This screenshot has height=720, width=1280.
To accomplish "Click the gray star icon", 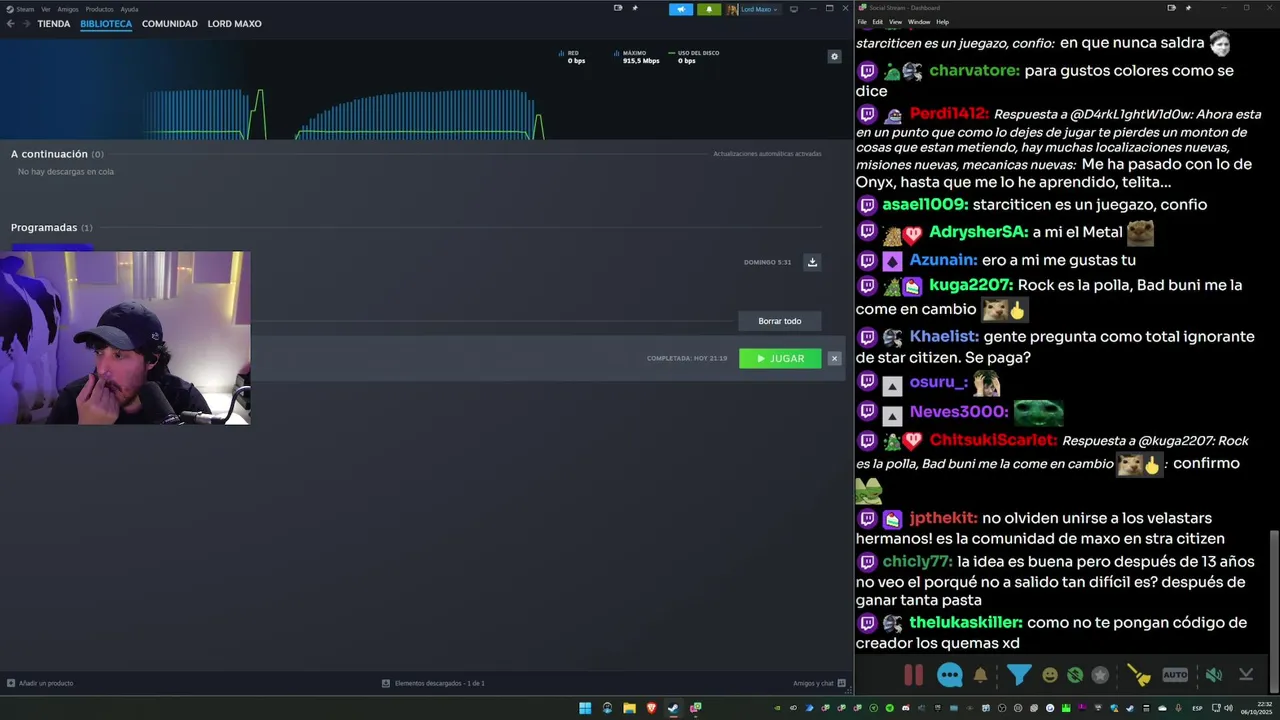I will (x=1100, y=675).
